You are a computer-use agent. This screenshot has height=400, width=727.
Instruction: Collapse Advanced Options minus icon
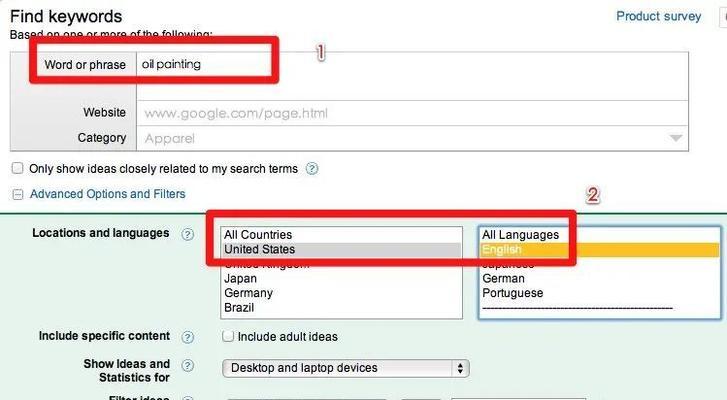[x=18, y=194]
